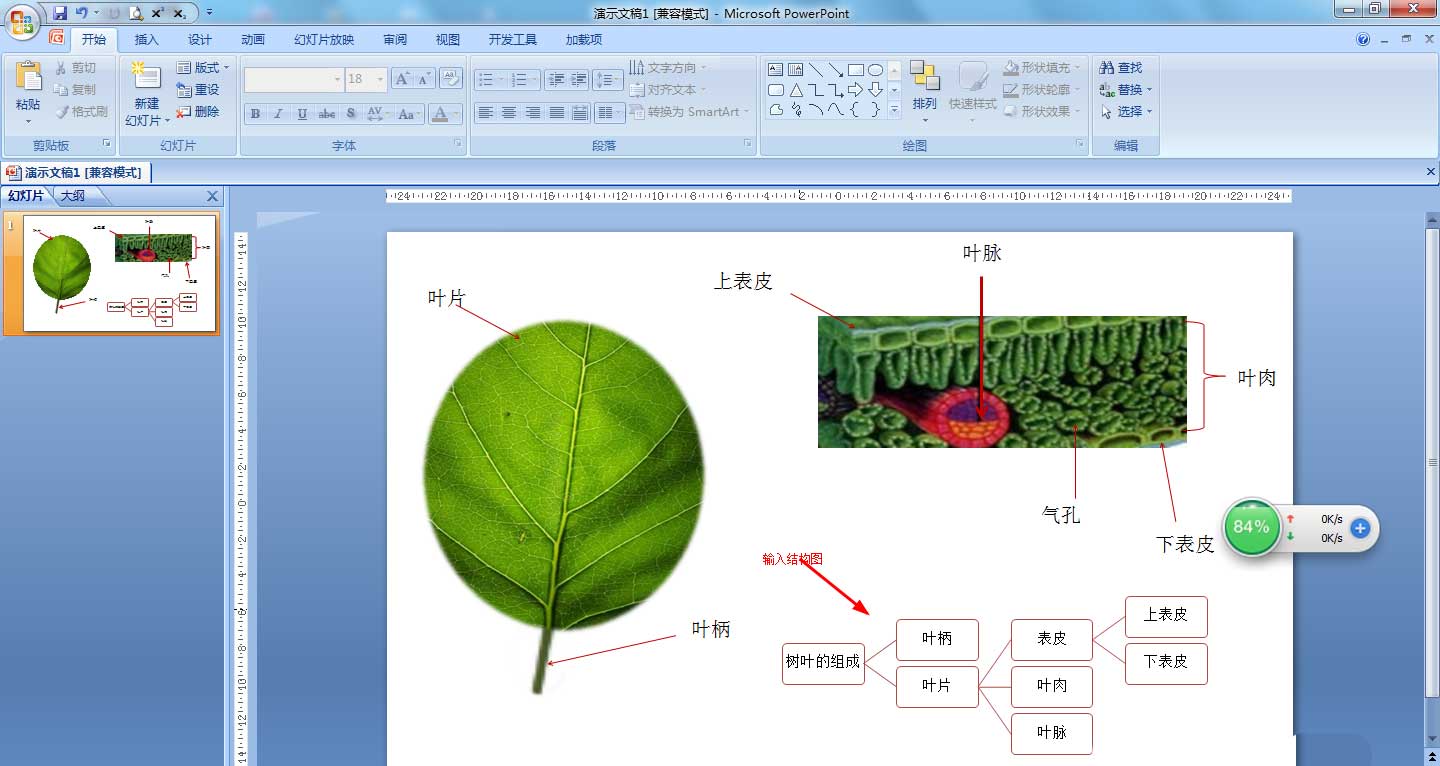Screen dimensions: 1440x766
Task: Select the Rectangle shape tool
Action: [x=854, y=69]
